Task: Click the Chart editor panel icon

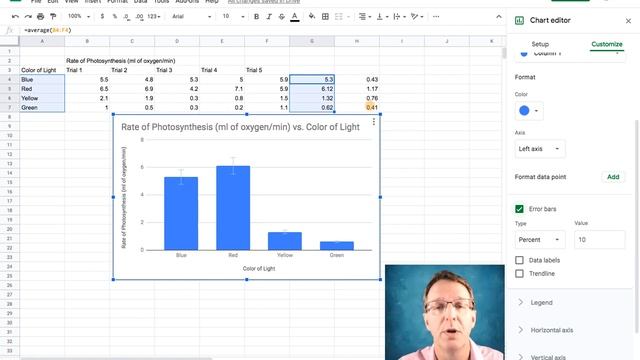Action: (519, 20)
